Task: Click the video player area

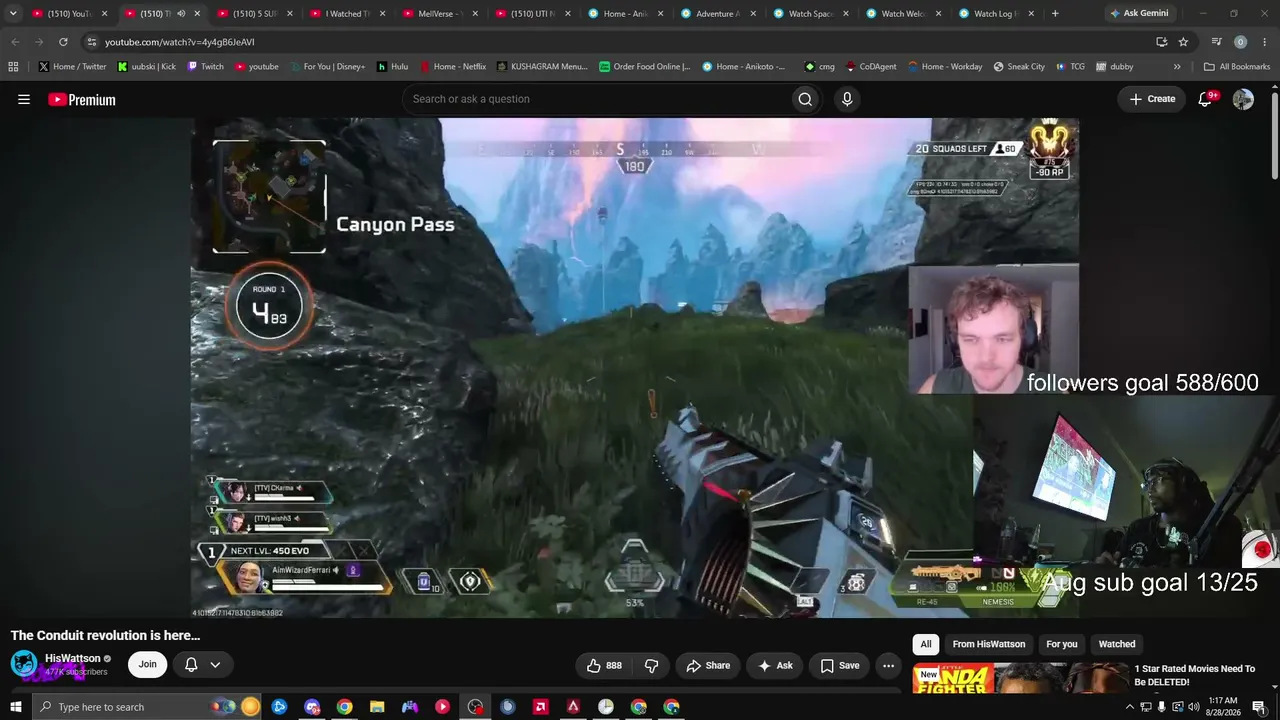Action: (x=635, y=368)
